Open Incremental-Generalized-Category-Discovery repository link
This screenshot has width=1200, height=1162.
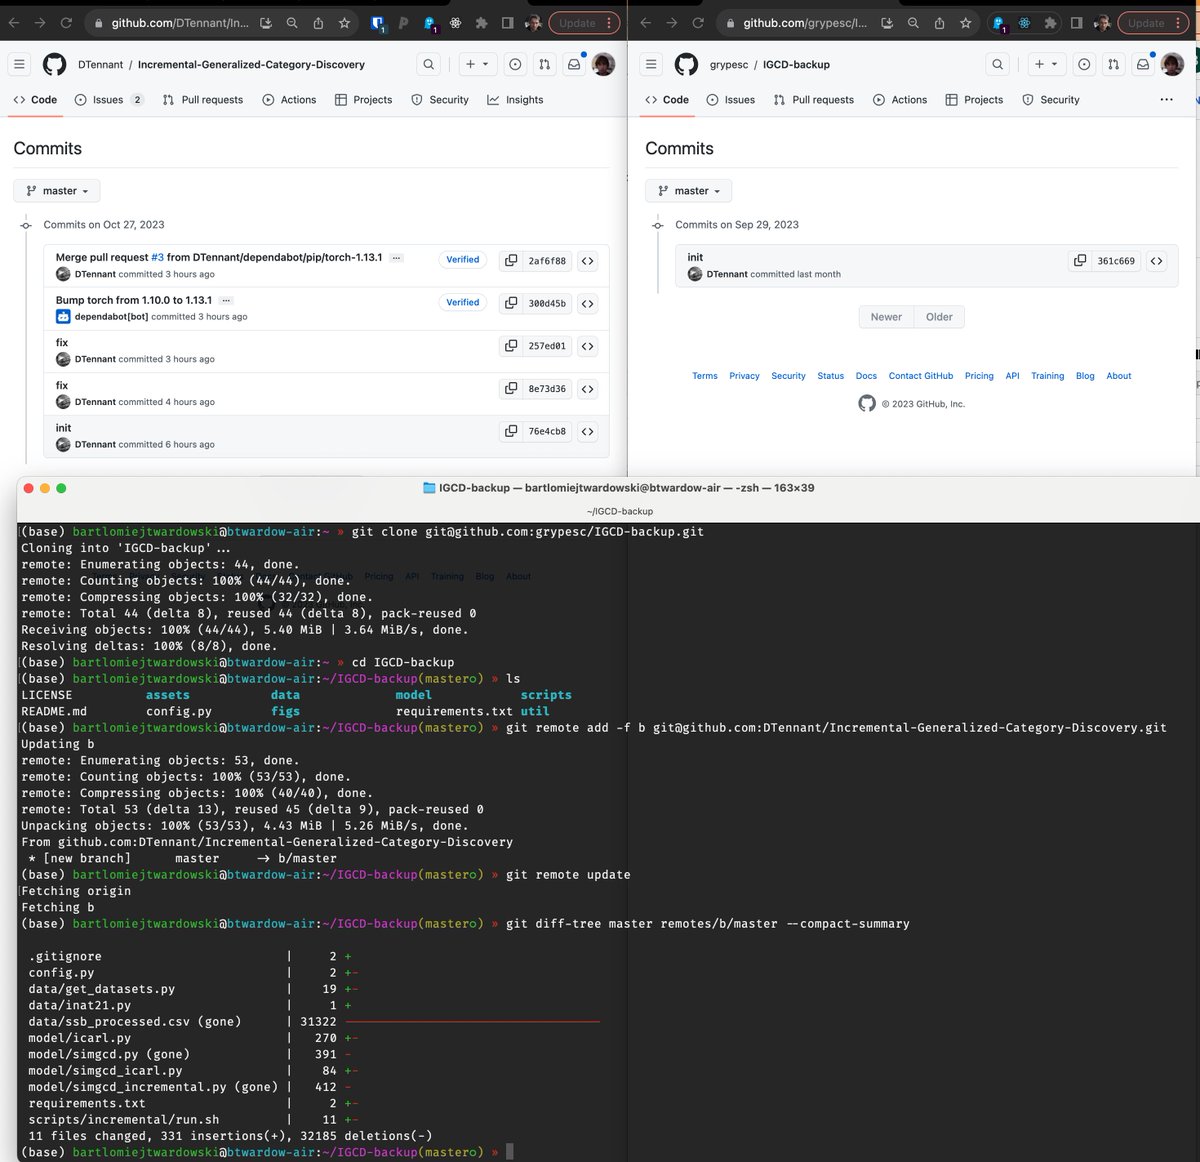coord(251,64)
